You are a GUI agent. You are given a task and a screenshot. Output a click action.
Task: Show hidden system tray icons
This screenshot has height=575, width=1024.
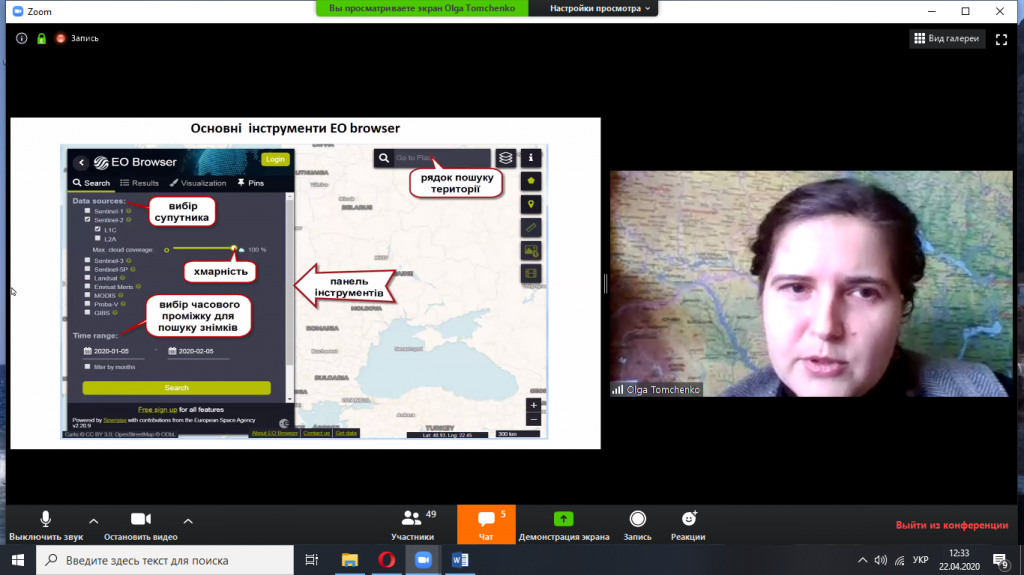(x=863, y=560)
